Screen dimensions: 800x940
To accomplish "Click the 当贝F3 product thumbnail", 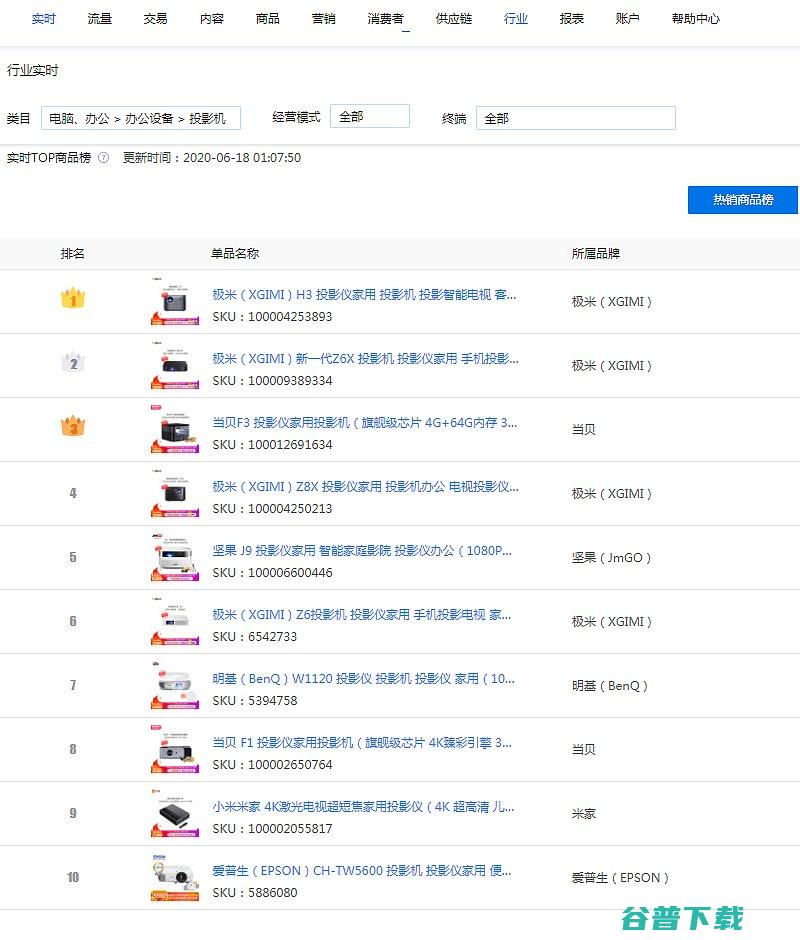I will point(175,429).
